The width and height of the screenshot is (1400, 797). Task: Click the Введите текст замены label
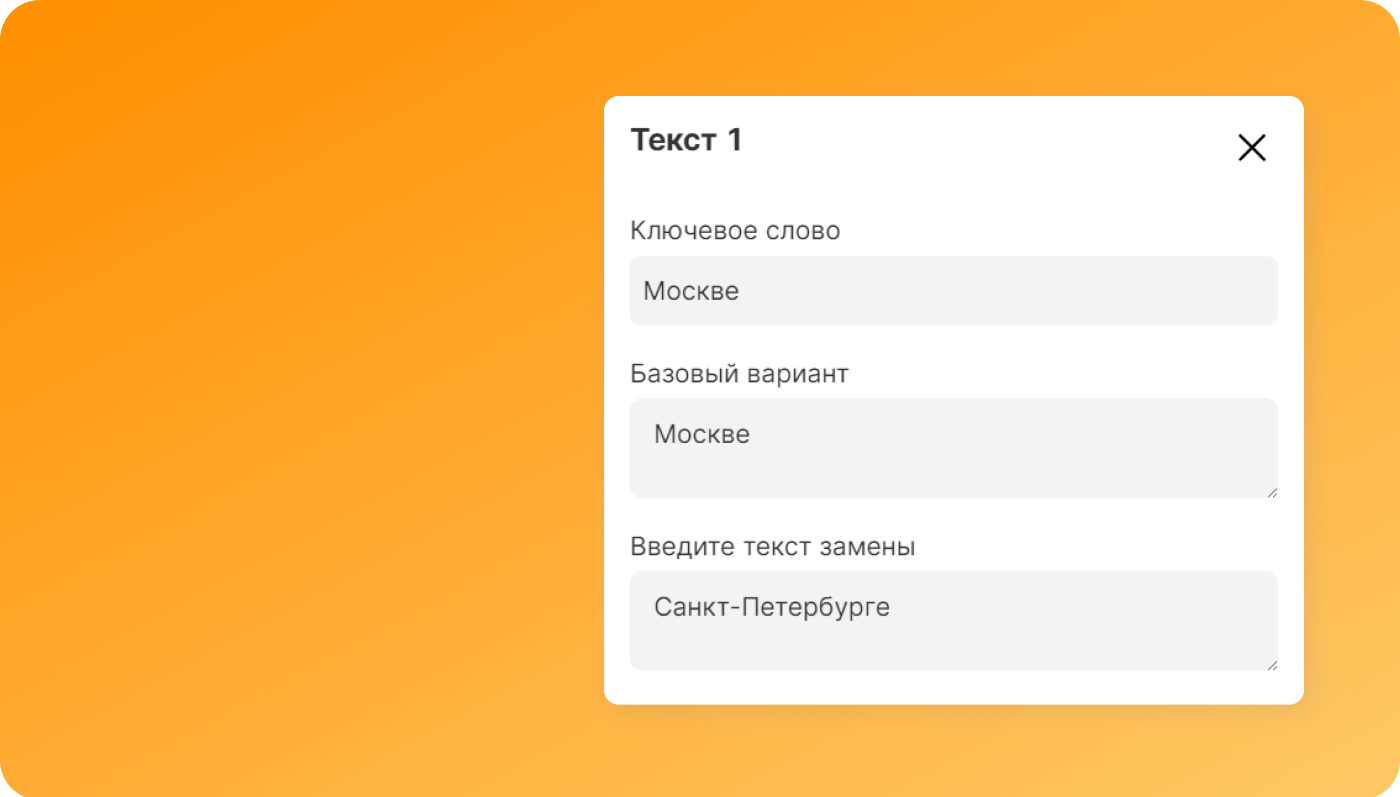(x=772, y=547)
